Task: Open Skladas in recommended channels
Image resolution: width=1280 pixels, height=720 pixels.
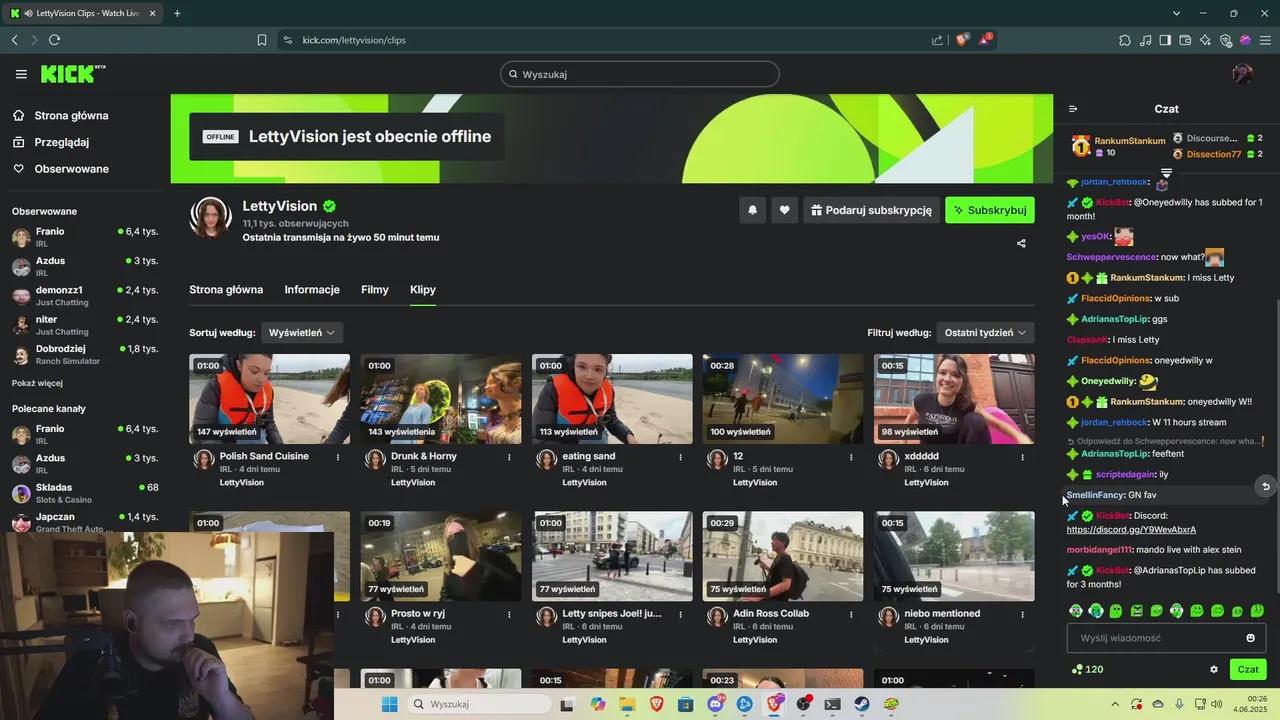Action: [x=84, y=493]
